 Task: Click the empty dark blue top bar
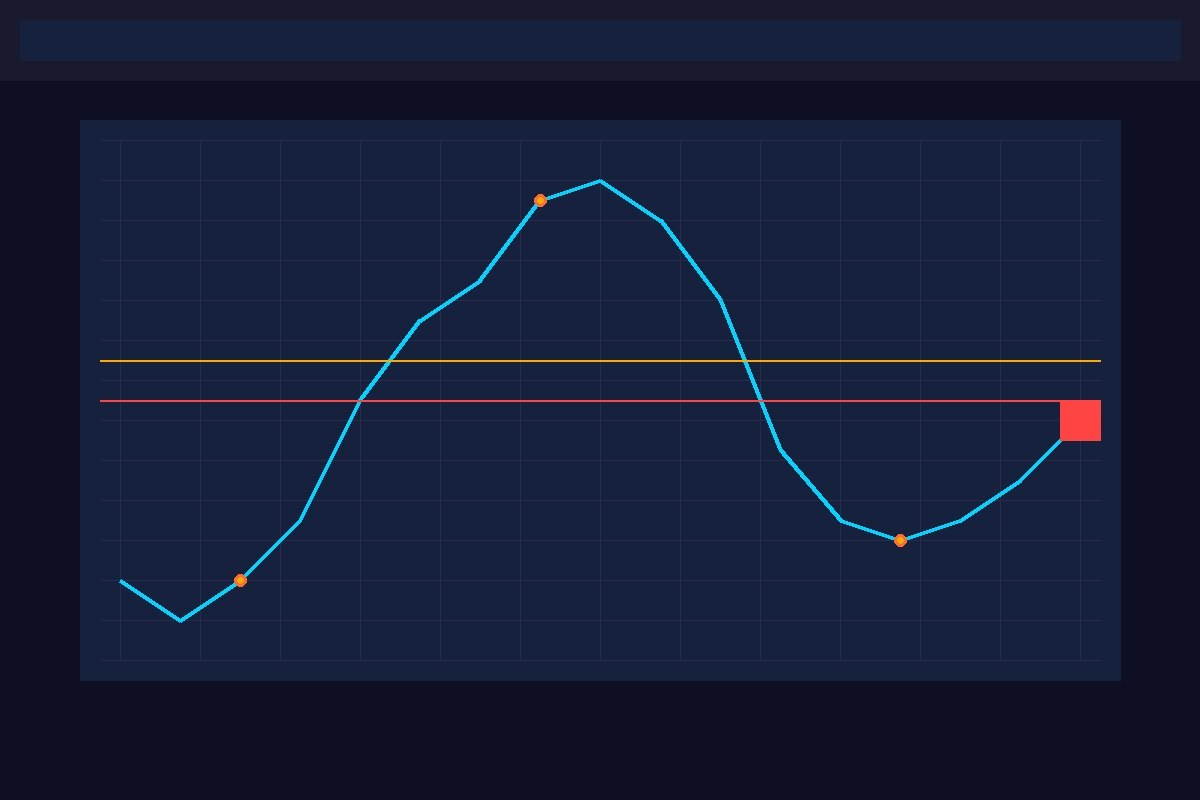[600, 40]
